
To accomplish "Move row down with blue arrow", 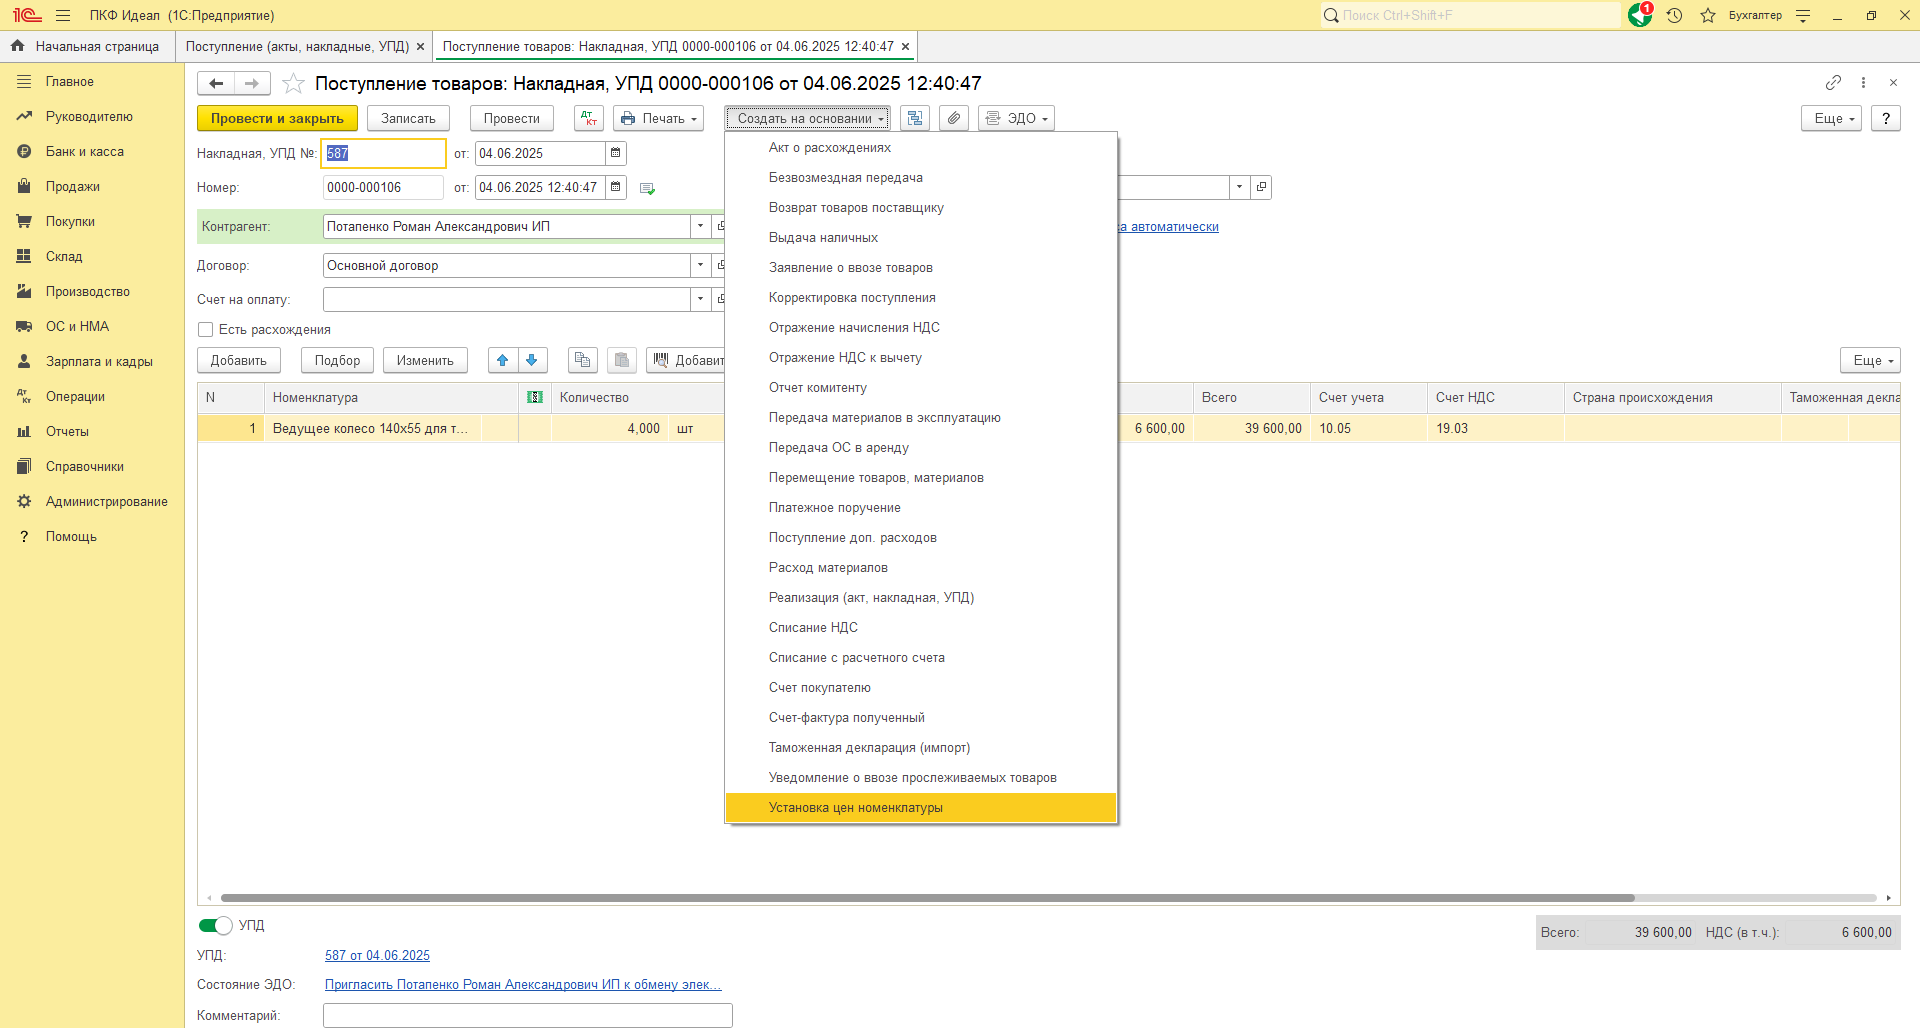I will tap(532, 360).
